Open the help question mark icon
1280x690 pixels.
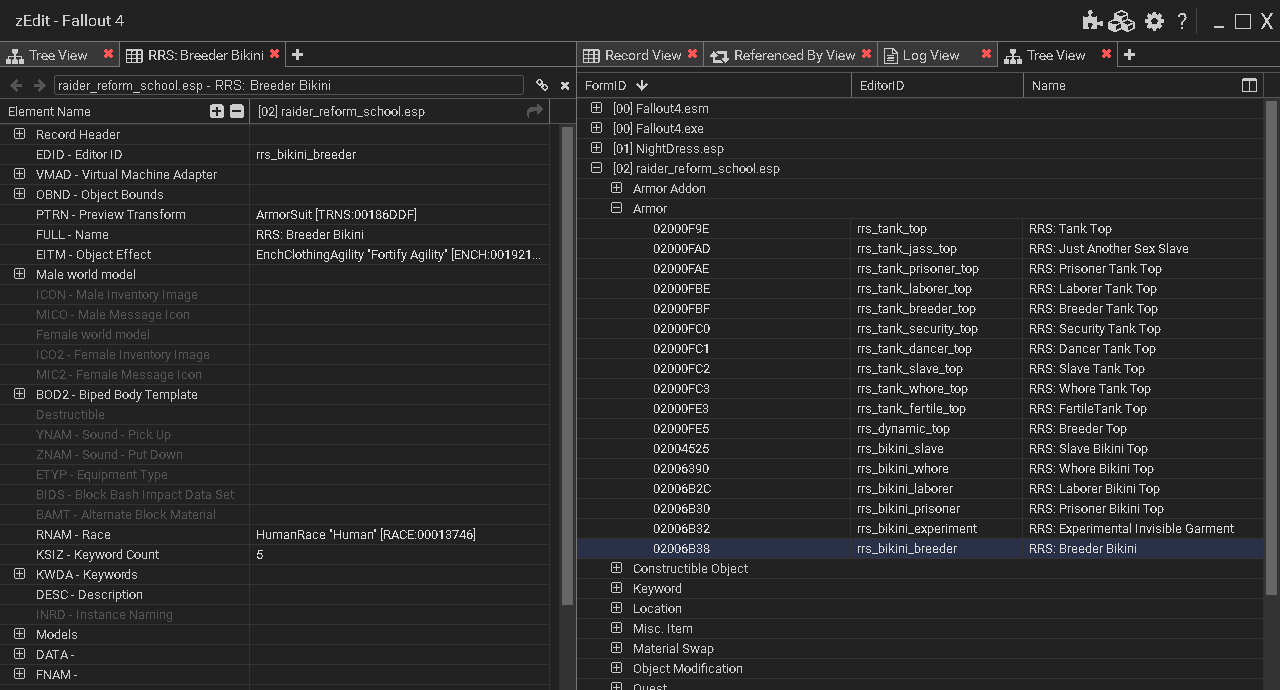point(1182,21)
